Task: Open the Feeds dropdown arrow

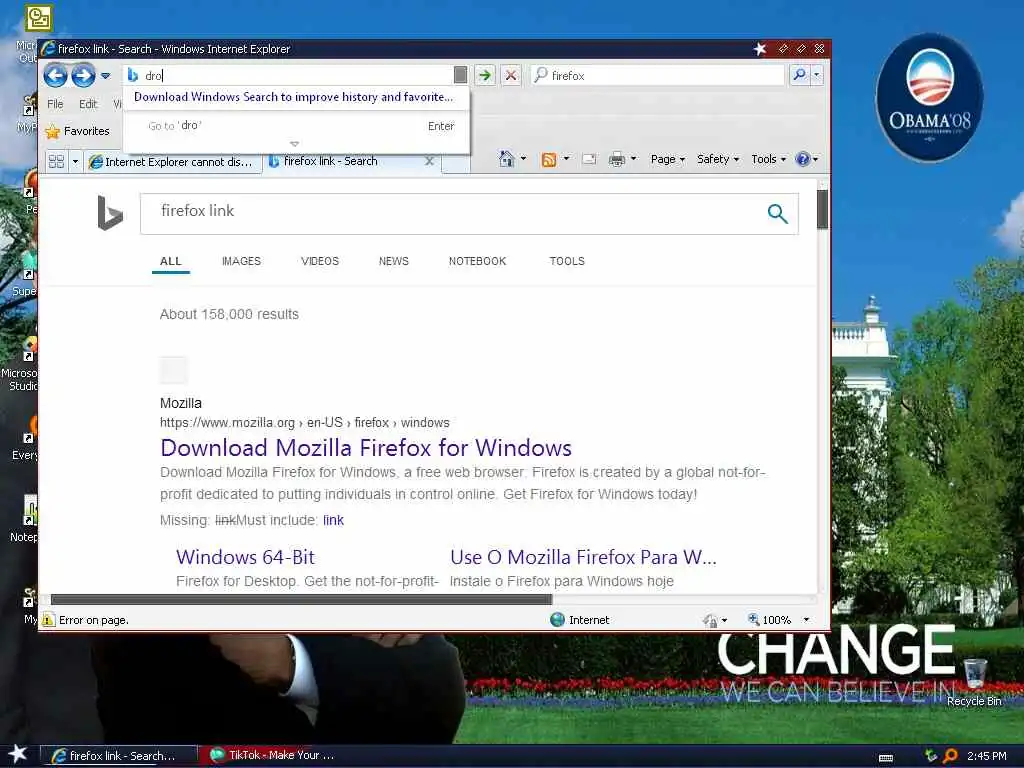Action: tap(566, 159)
